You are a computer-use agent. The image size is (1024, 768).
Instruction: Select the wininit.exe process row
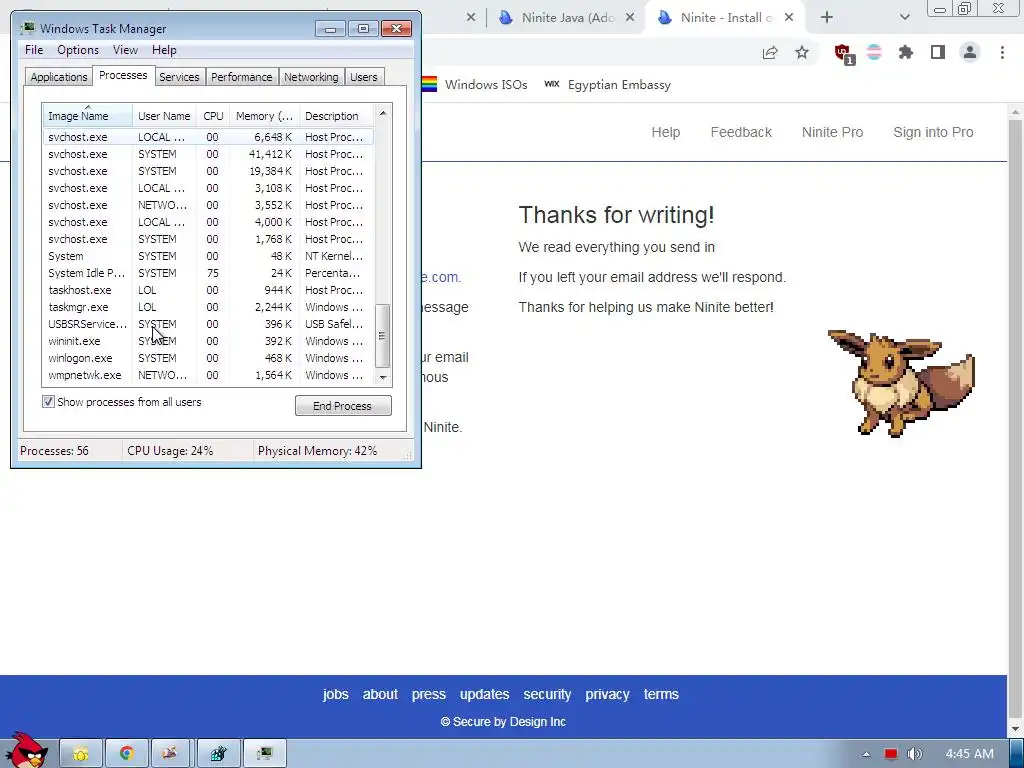coord(208,341)
